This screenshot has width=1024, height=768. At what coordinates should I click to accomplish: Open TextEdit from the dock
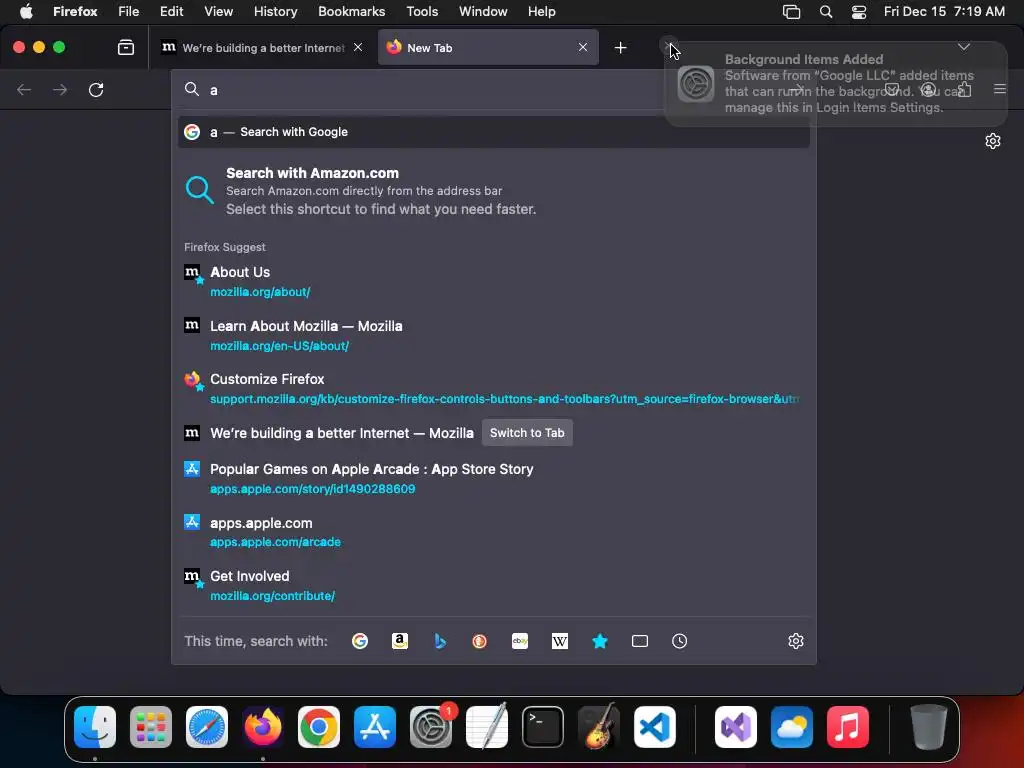(x=487, y=727)
